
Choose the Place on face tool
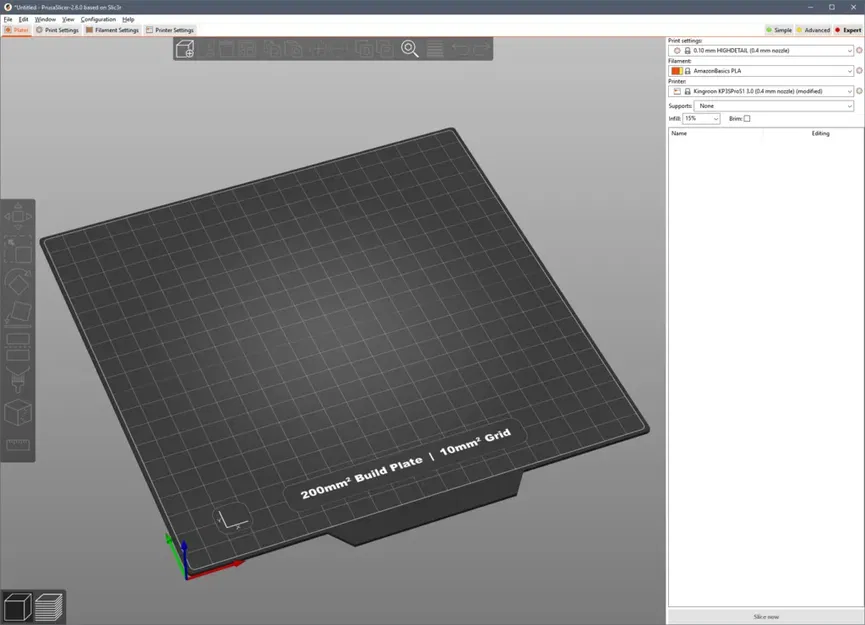[x=18, y=314]
